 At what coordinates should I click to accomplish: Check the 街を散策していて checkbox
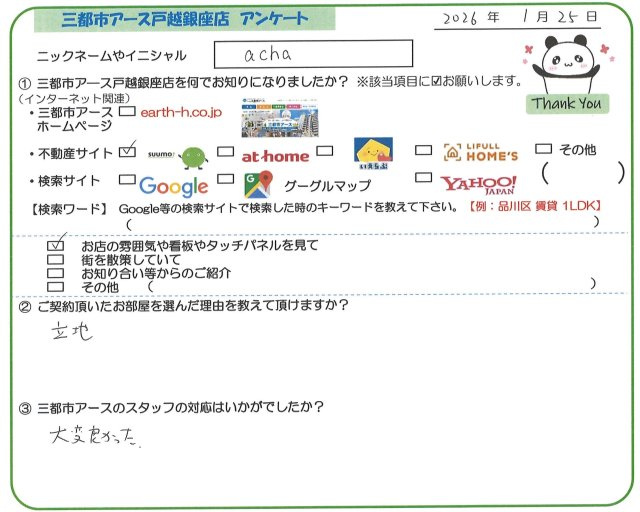point(56,259)
